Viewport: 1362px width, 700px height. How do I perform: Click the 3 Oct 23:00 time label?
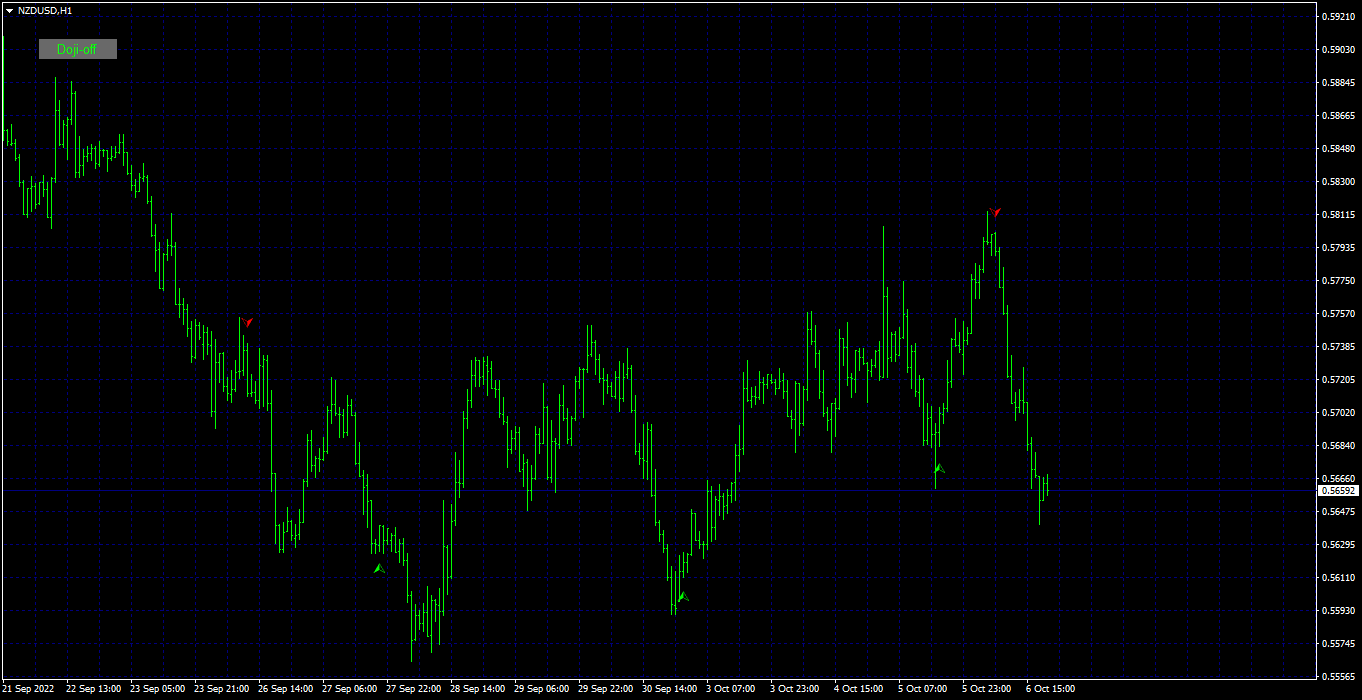pos(794,689)
